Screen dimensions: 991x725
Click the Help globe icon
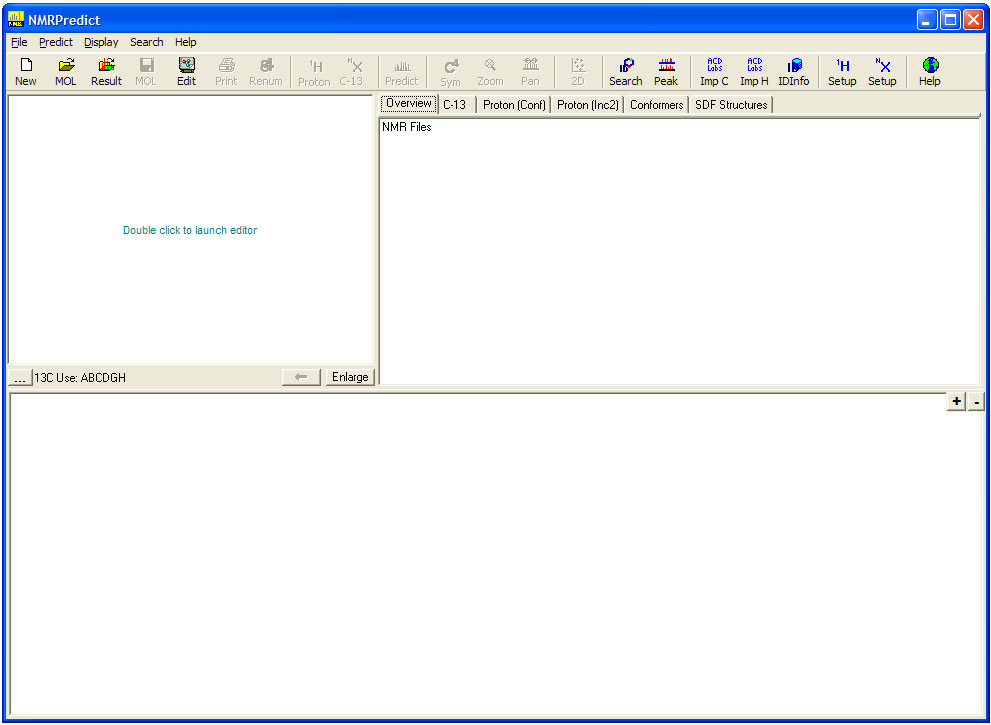[x=930, y=72]
